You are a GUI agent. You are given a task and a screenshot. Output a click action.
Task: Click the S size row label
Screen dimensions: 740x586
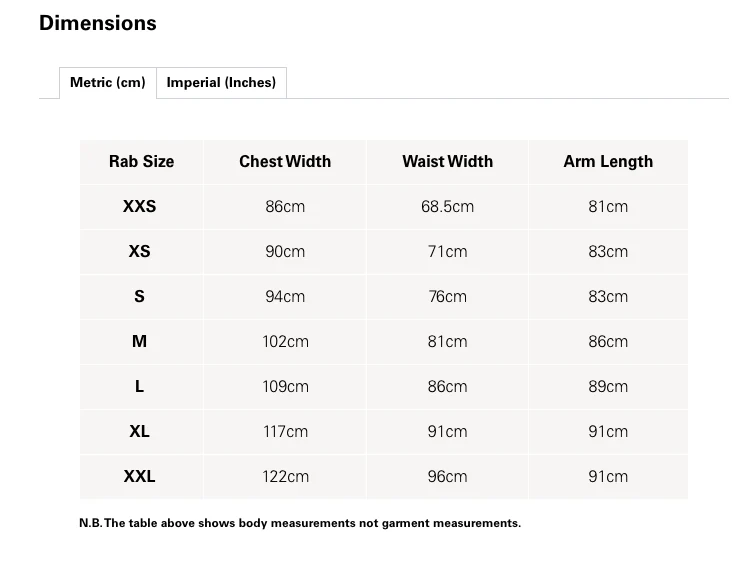[139, 296]
